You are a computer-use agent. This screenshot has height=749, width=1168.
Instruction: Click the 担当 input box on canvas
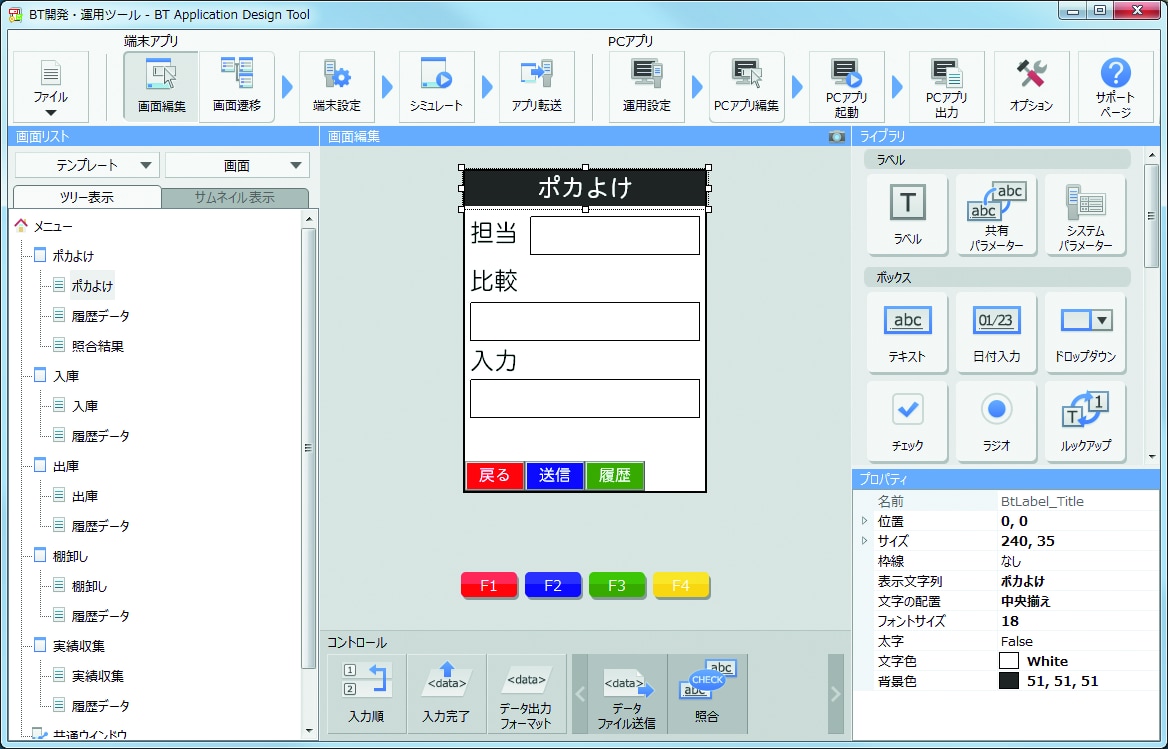(615, 235)
